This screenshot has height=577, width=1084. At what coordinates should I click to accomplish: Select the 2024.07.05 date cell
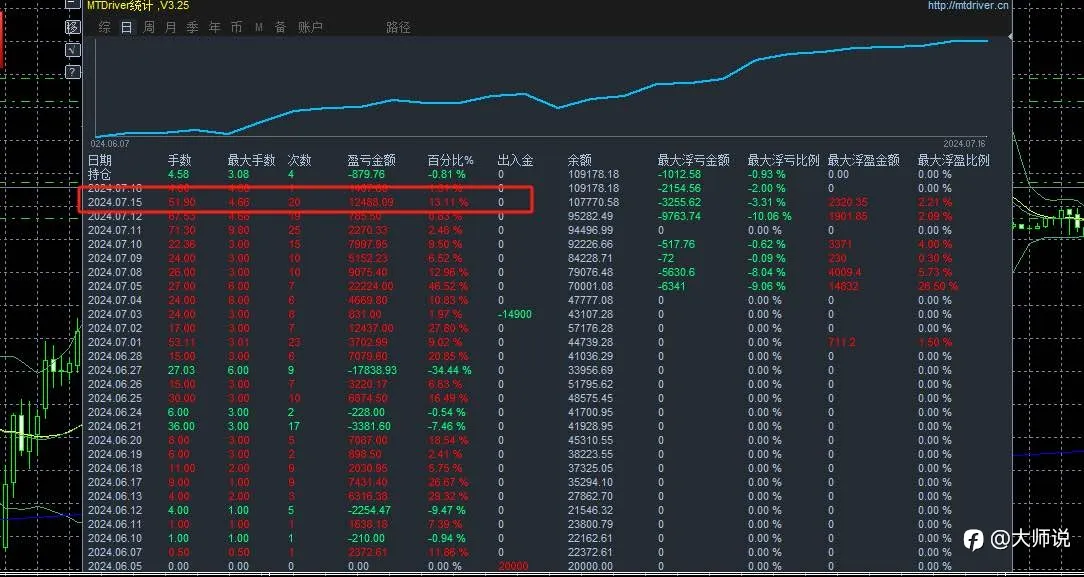click(x=115, y=286)
